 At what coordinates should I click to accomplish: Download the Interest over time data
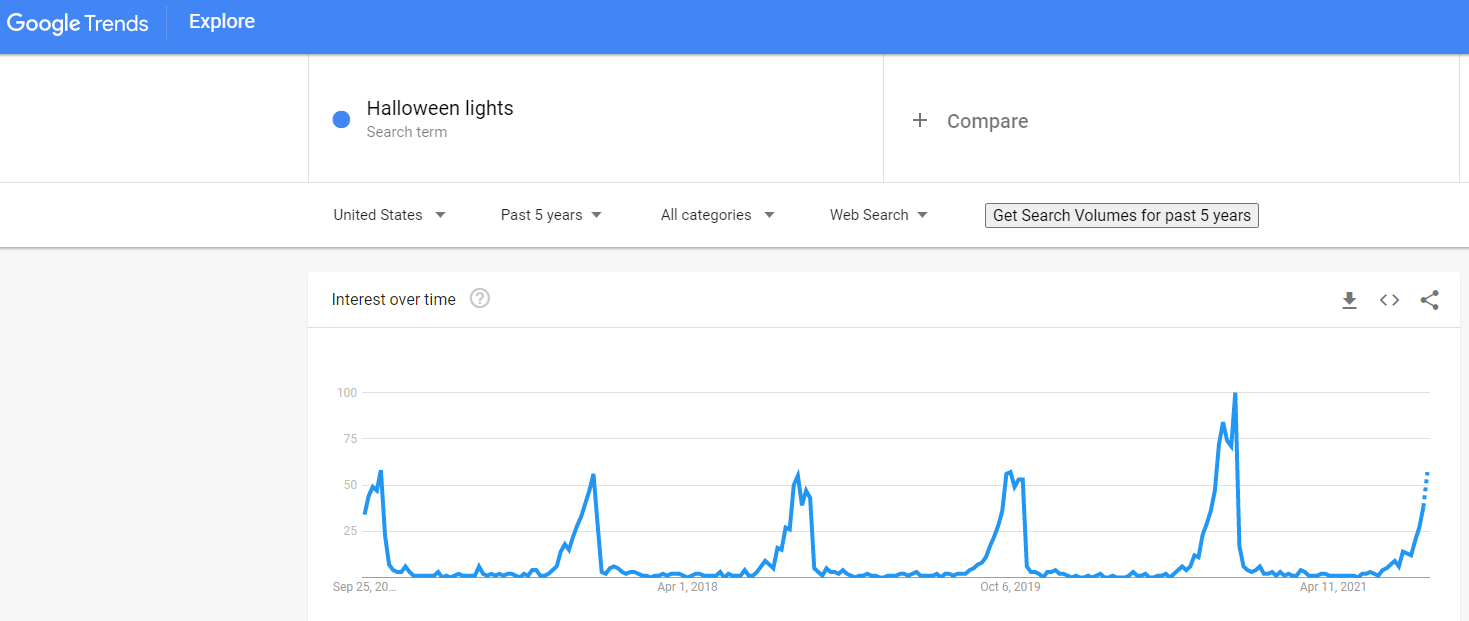(x=1349, y=300)
